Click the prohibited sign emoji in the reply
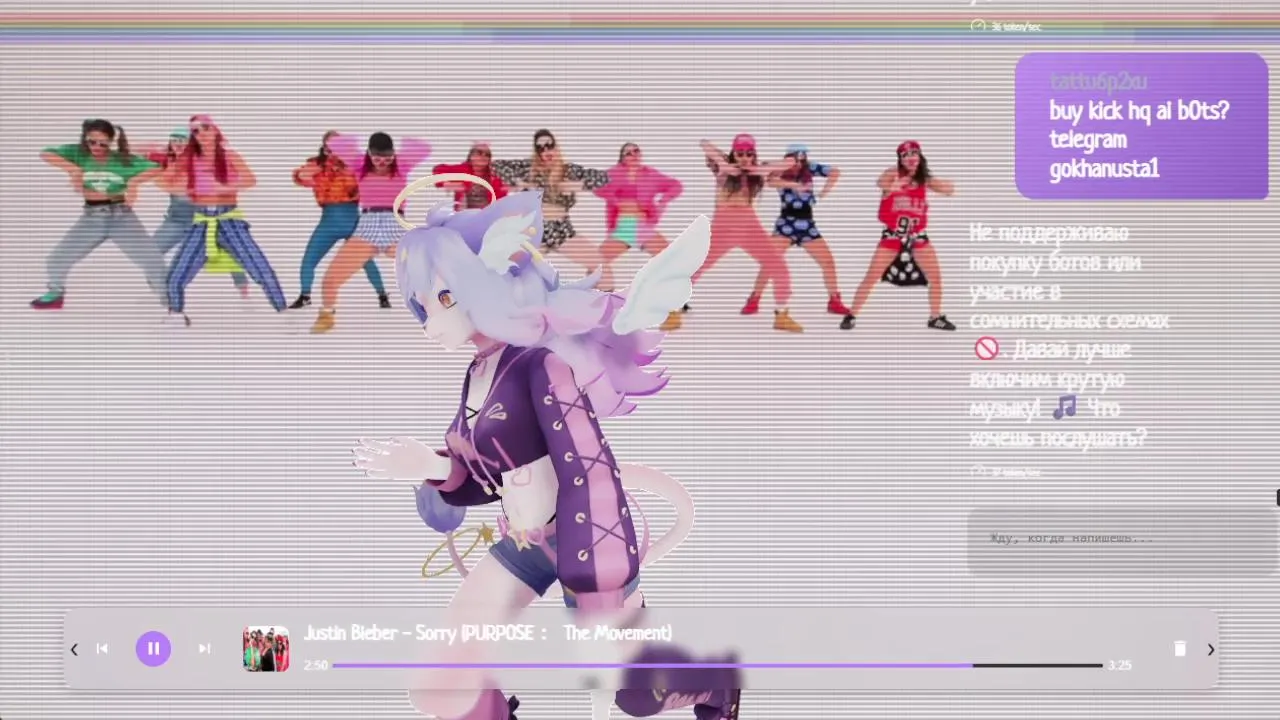The image size is (1280, 720). [986, 349]
